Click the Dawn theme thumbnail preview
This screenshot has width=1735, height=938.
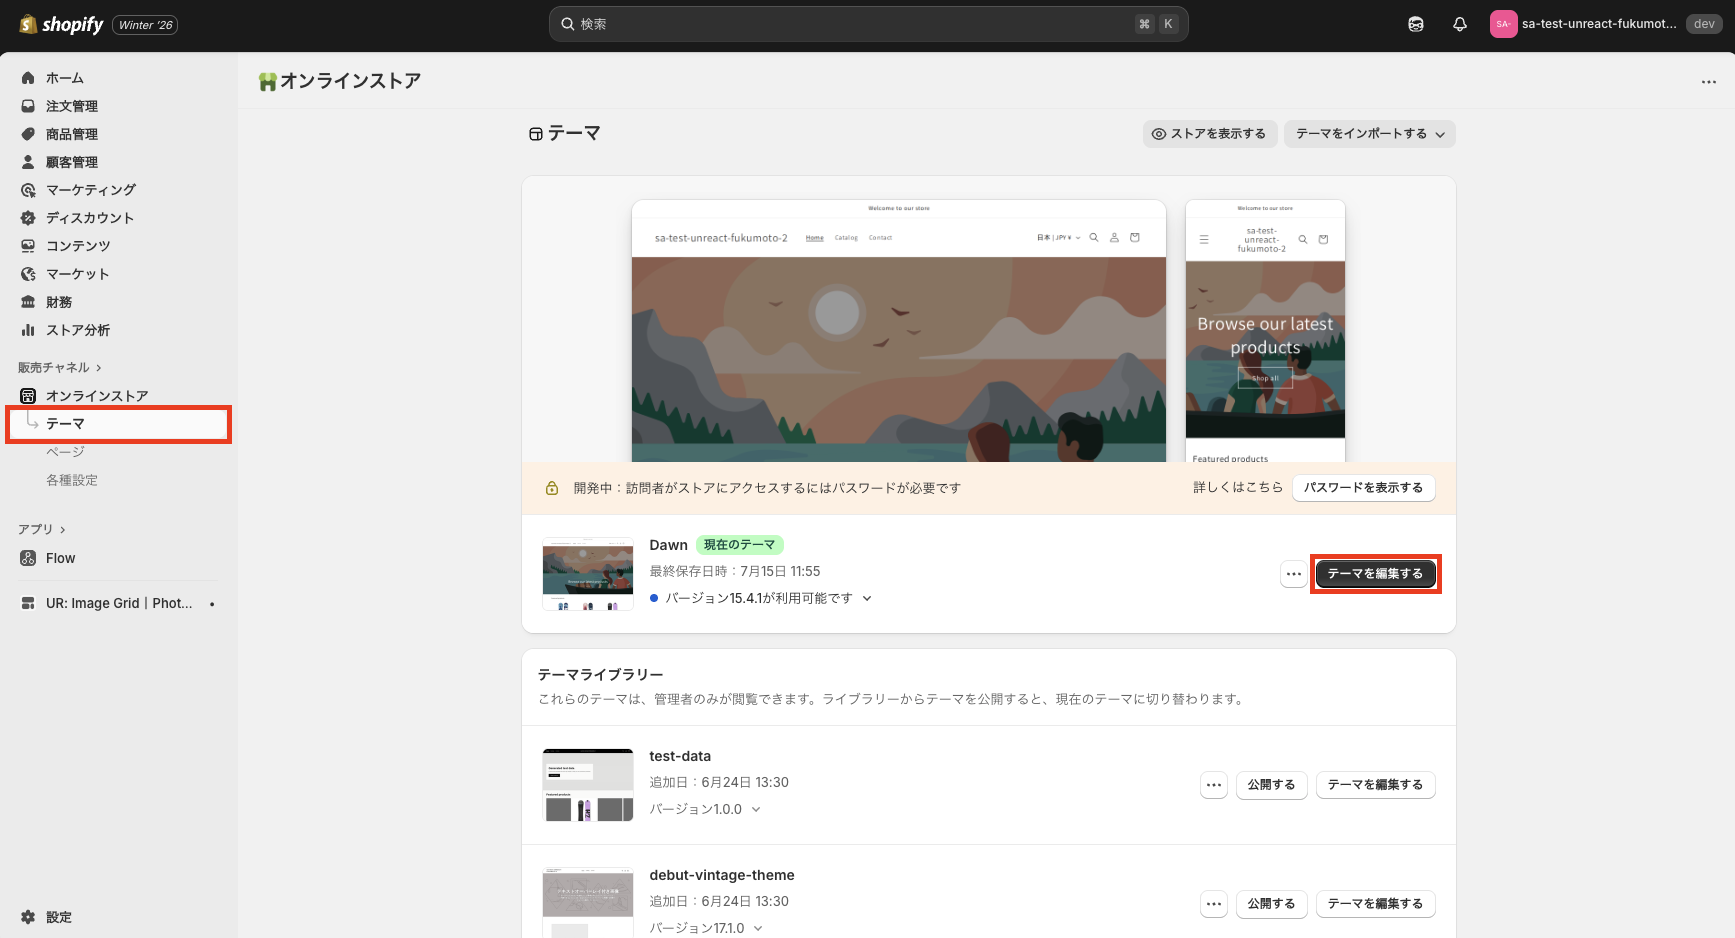click(587, 573)
